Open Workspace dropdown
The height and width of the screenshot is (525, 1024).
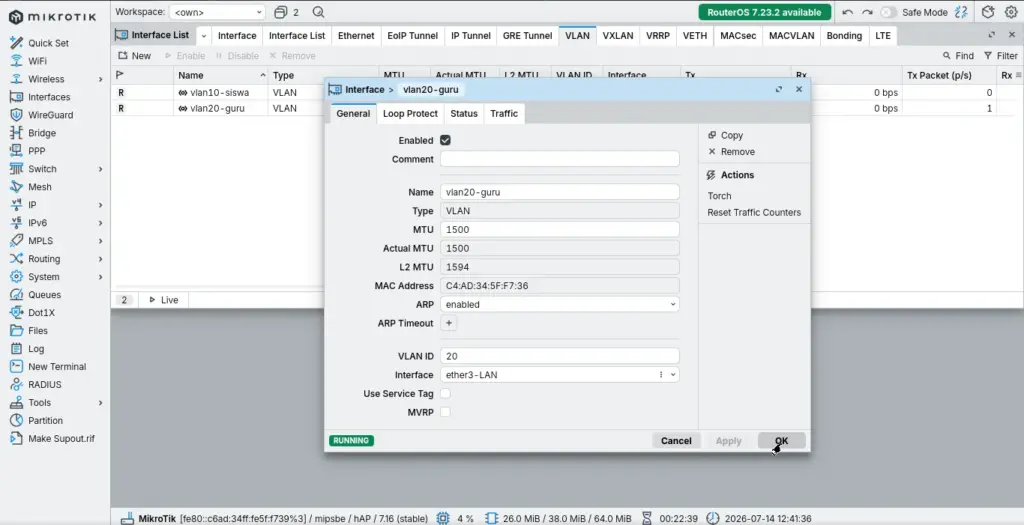[217, 12]
